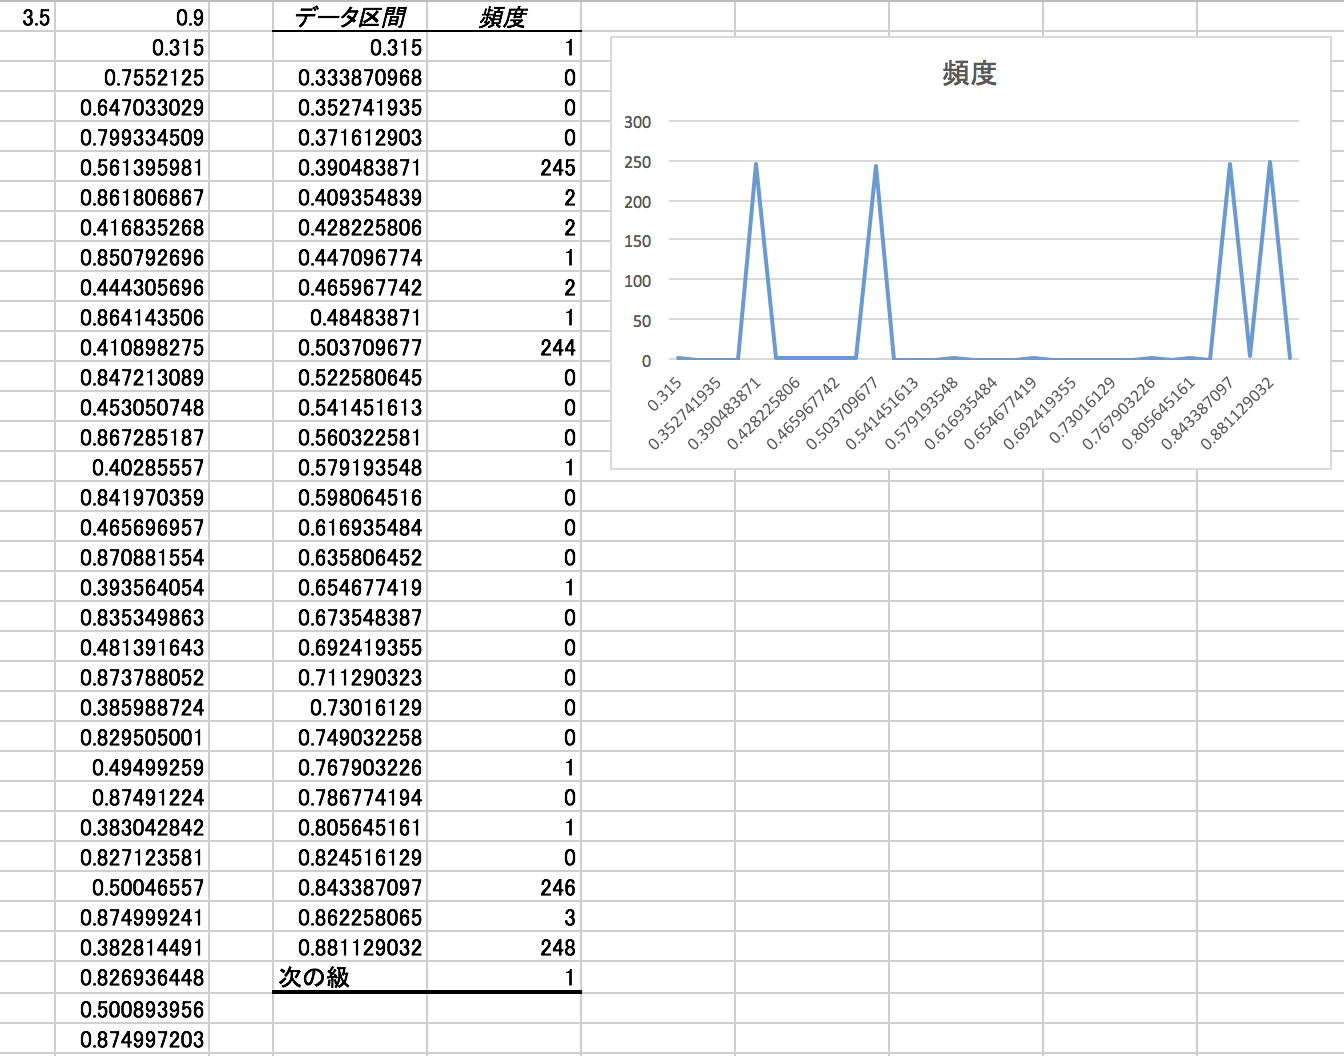Viewport: 1344px width, 1056px height.
Task: Select the 次の級 cell
Action: tap(350, 977)
